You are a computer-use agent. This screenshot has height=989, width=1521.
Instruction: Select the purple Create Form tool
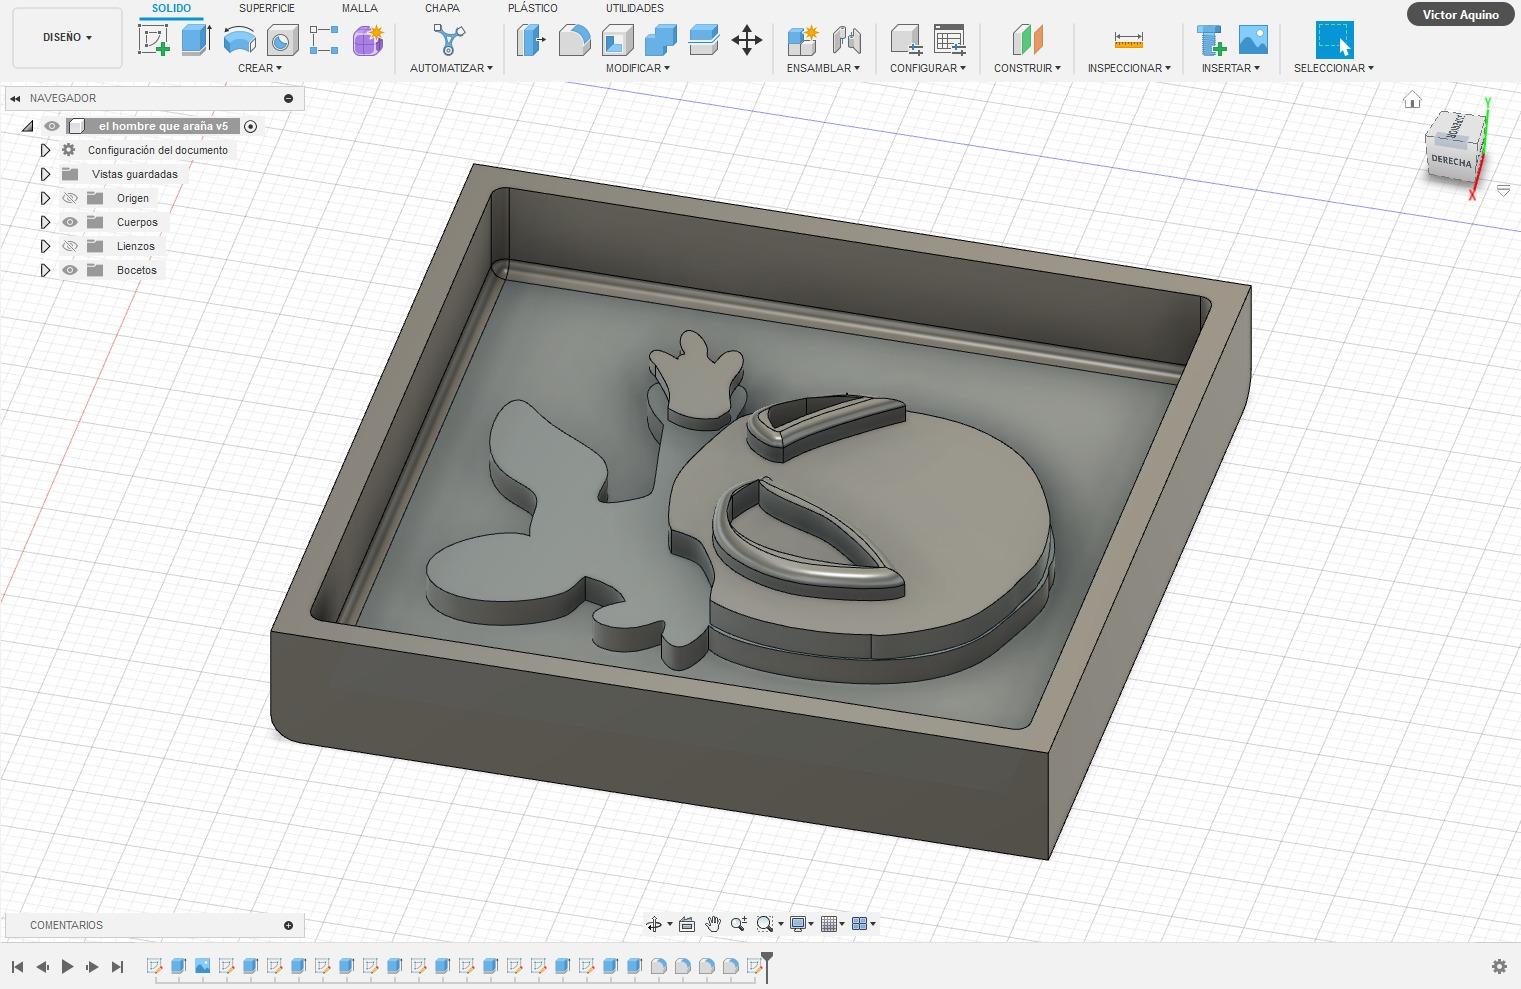point(367,40)
